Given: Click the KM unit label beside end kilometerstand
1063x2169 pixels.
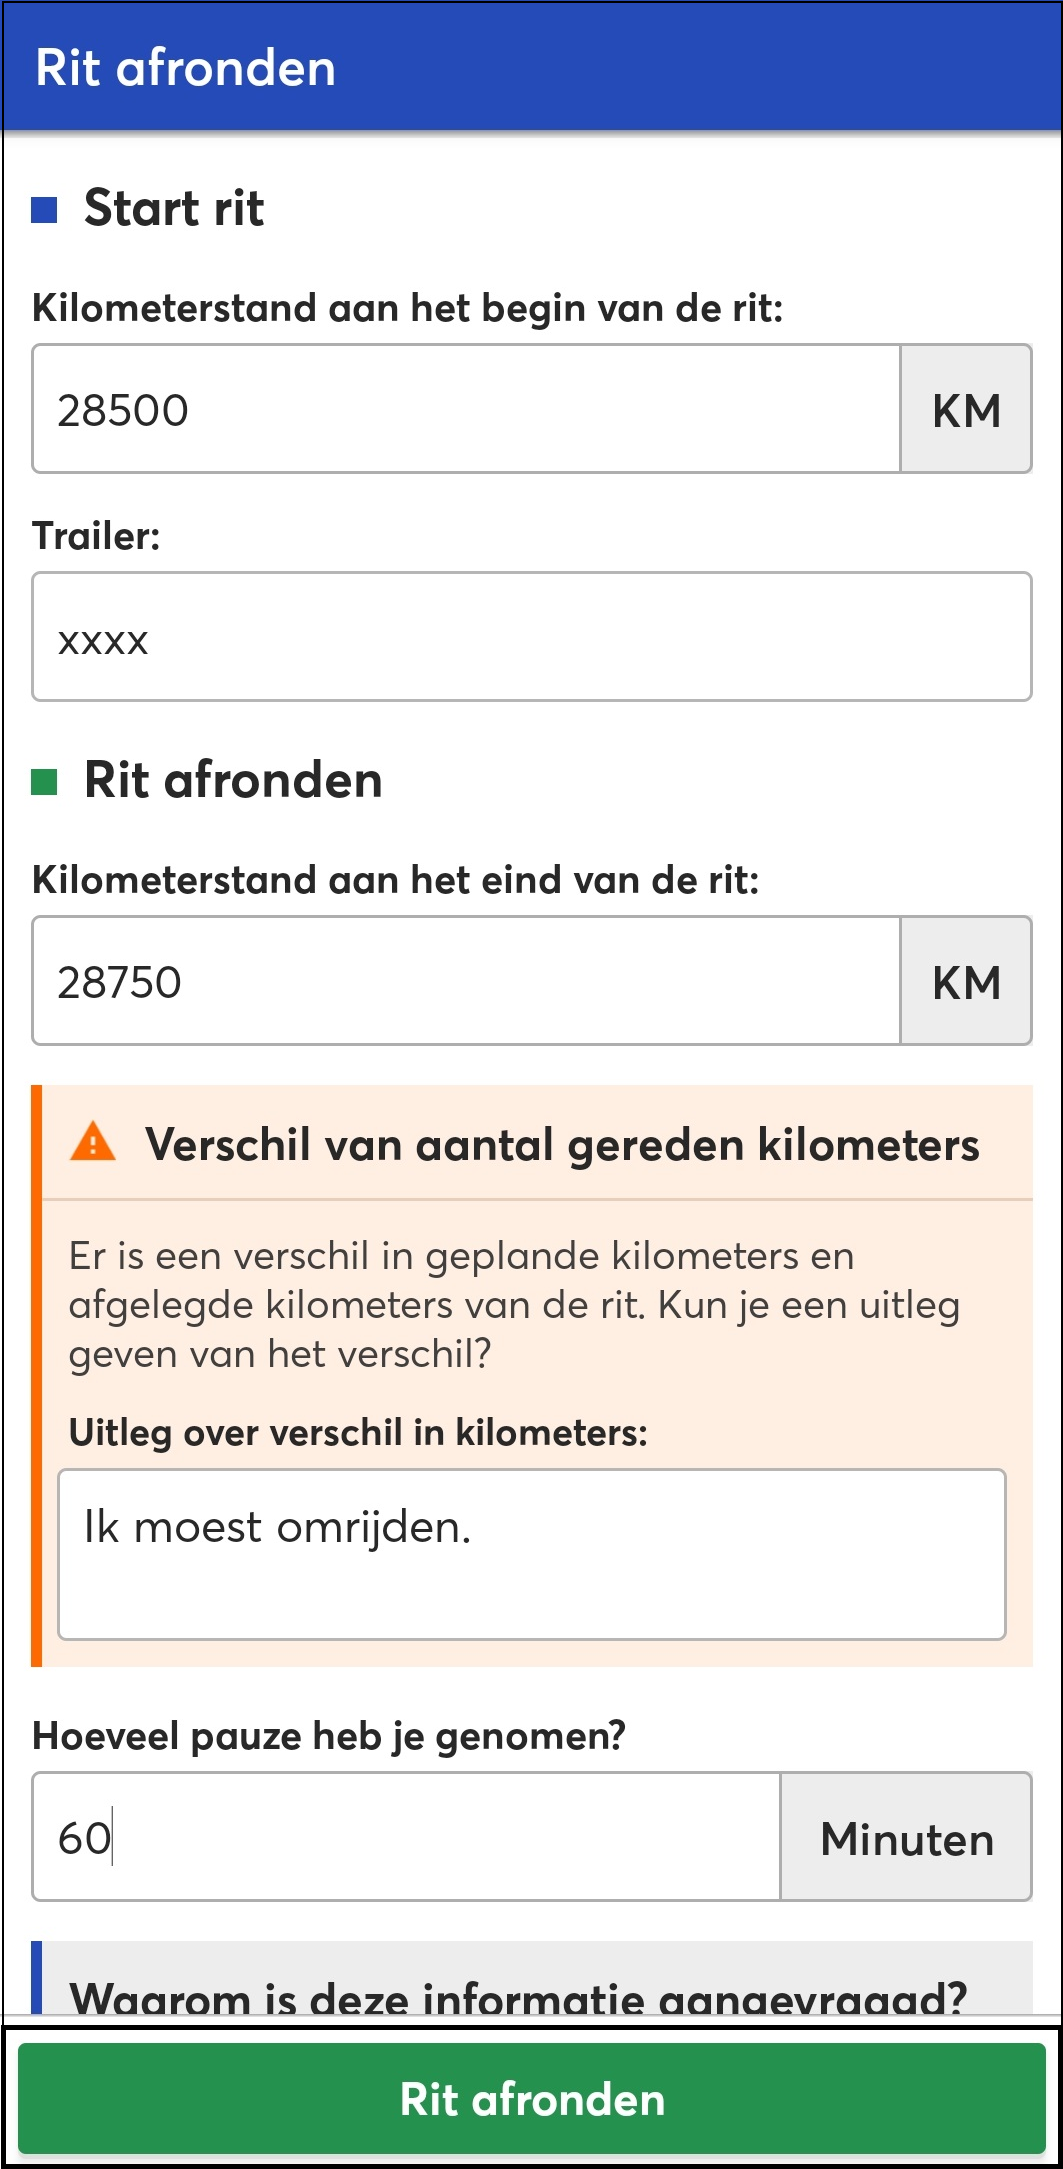Looking at the screenshot, I should [966, 981].
